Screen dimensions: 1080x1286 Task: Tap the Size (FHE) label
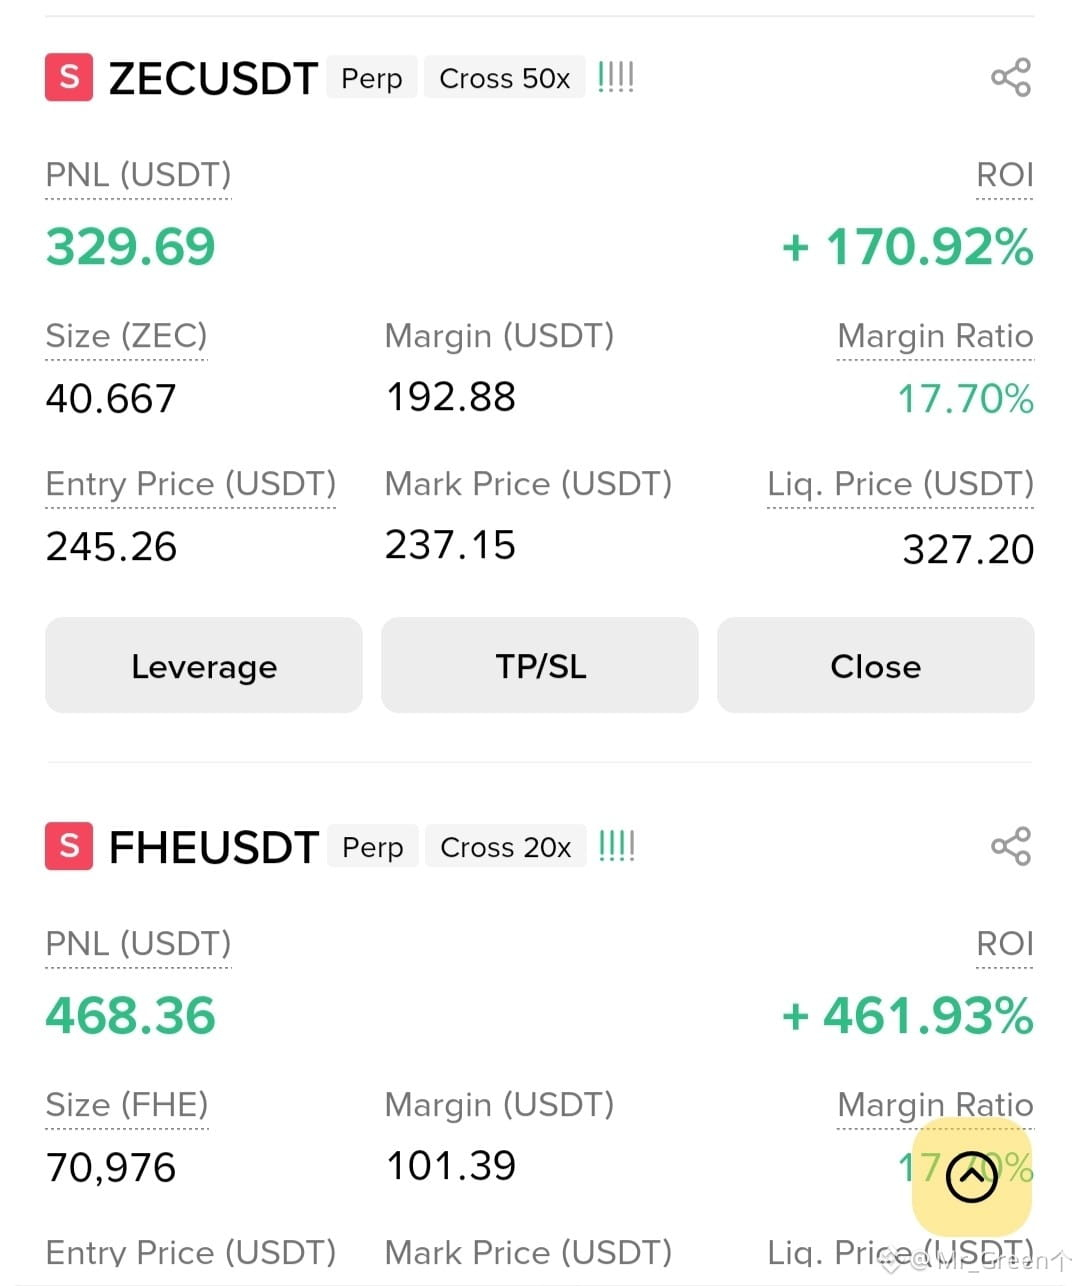[x=127, y=1105]
